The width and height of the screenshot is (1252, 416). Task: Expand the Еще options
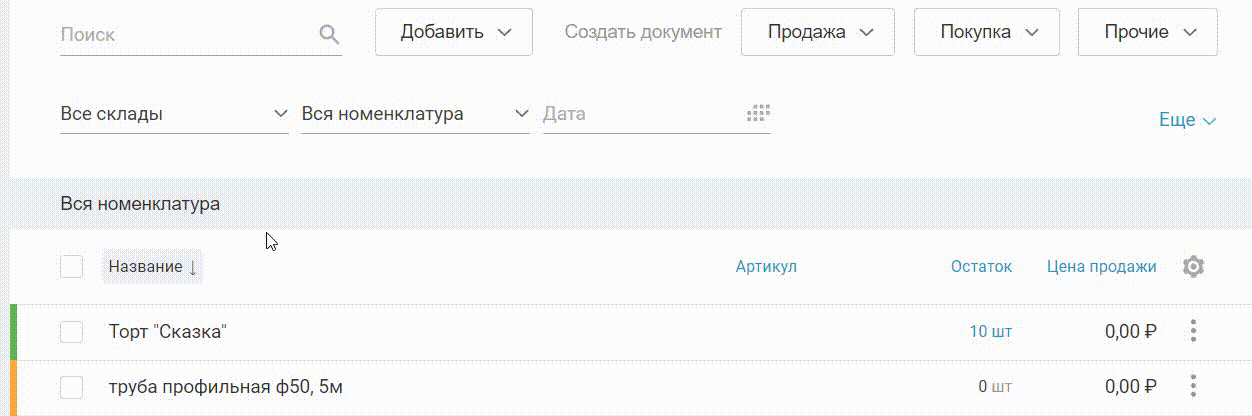1187,120
